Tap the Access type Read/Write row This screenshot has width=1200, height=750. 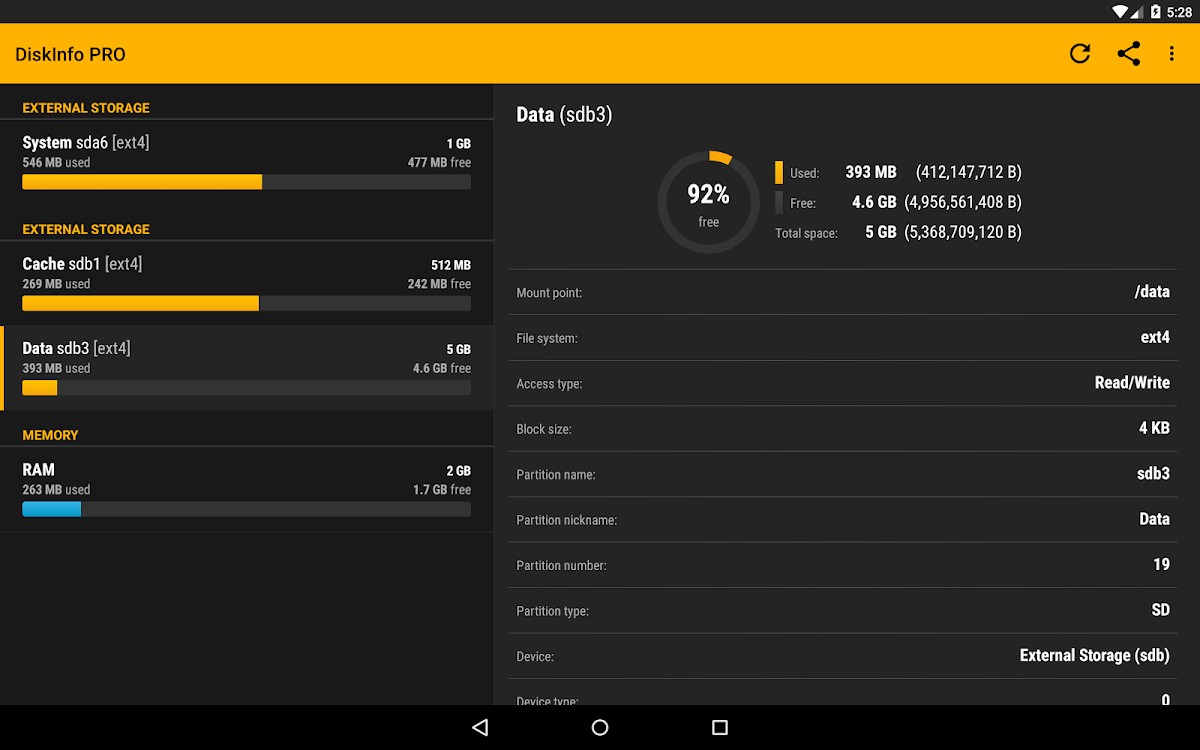[x=843, y=383]
